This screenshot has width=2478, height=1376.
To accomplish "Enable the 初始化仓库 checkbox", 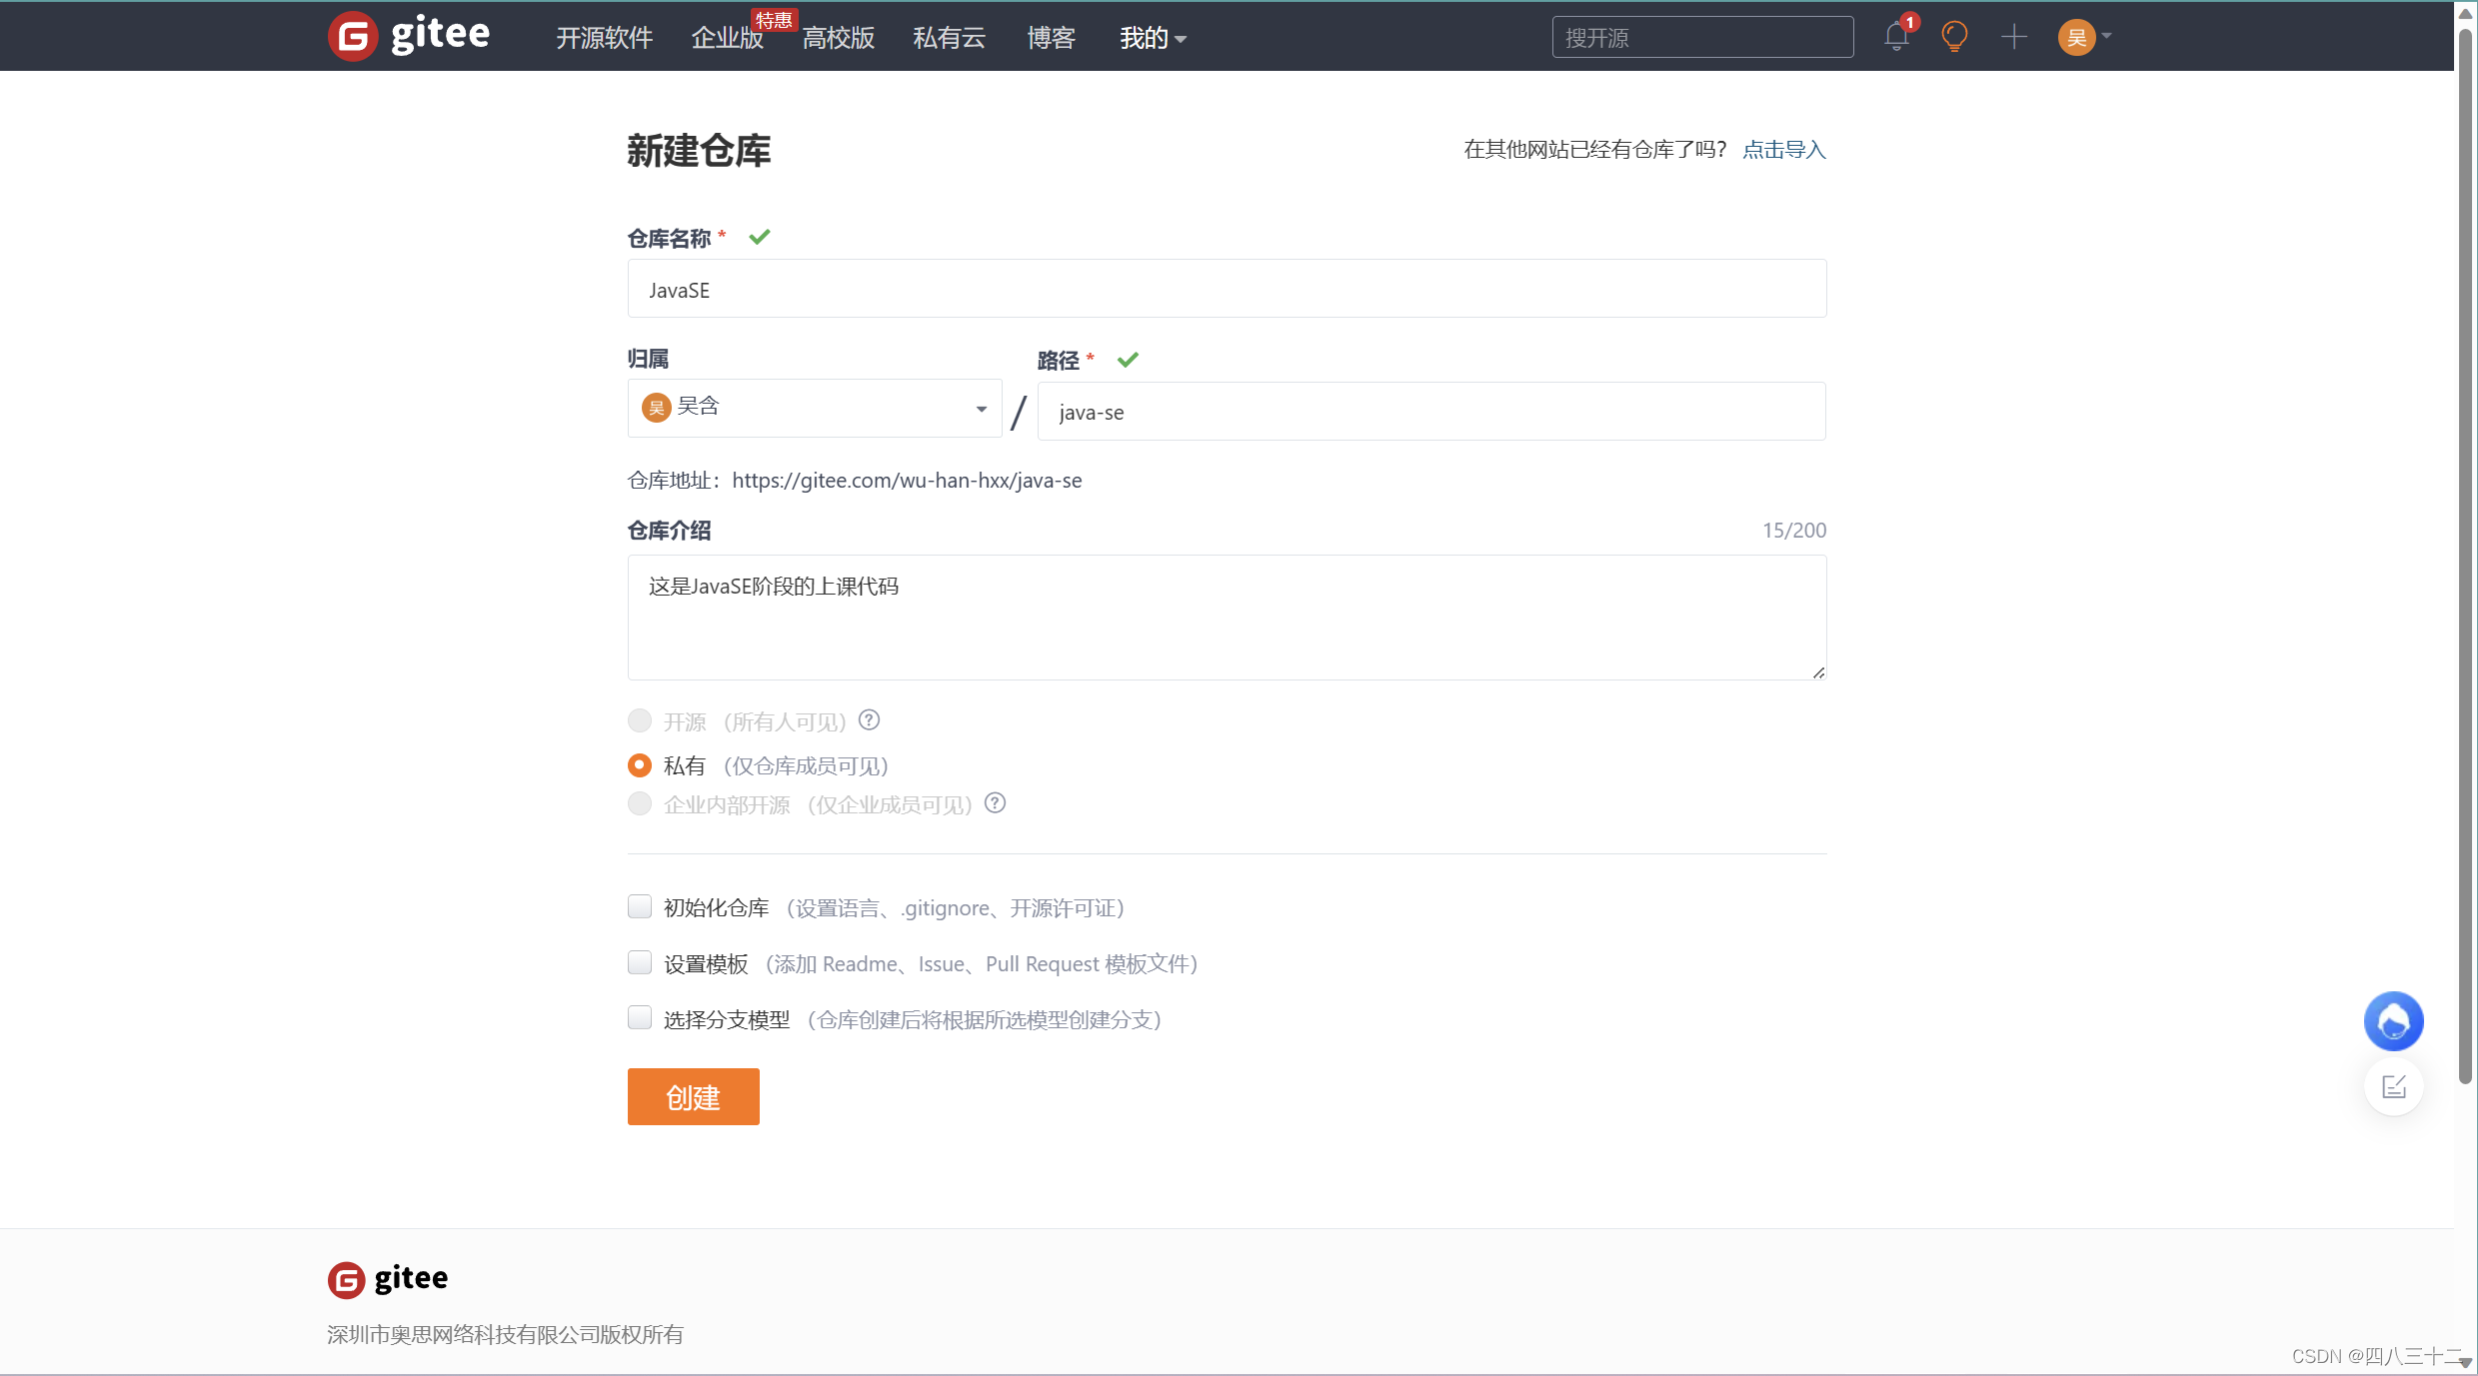I will [640, 906].
